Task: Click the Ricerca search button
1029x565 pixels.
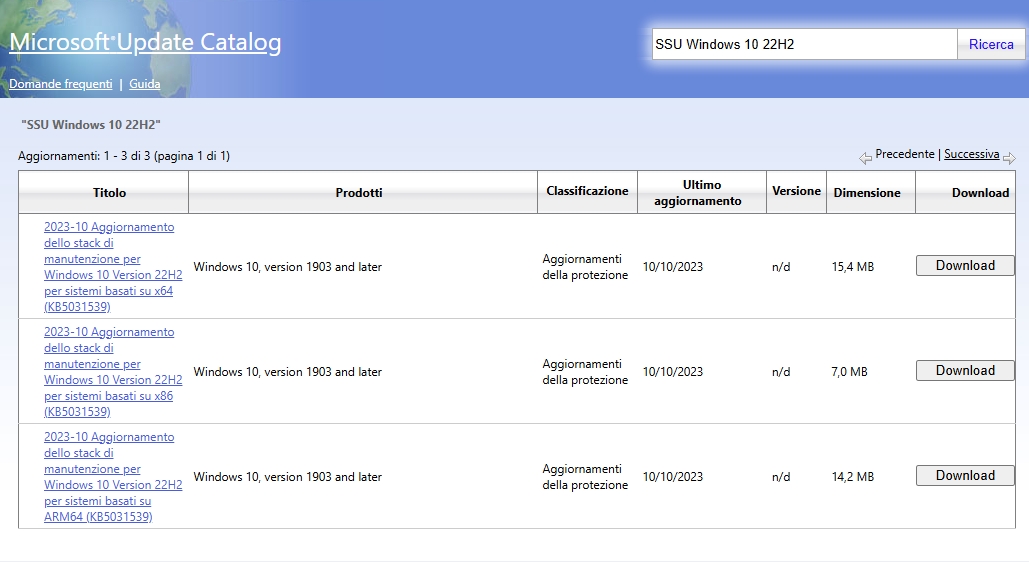Action: click(x=991, y=44)
